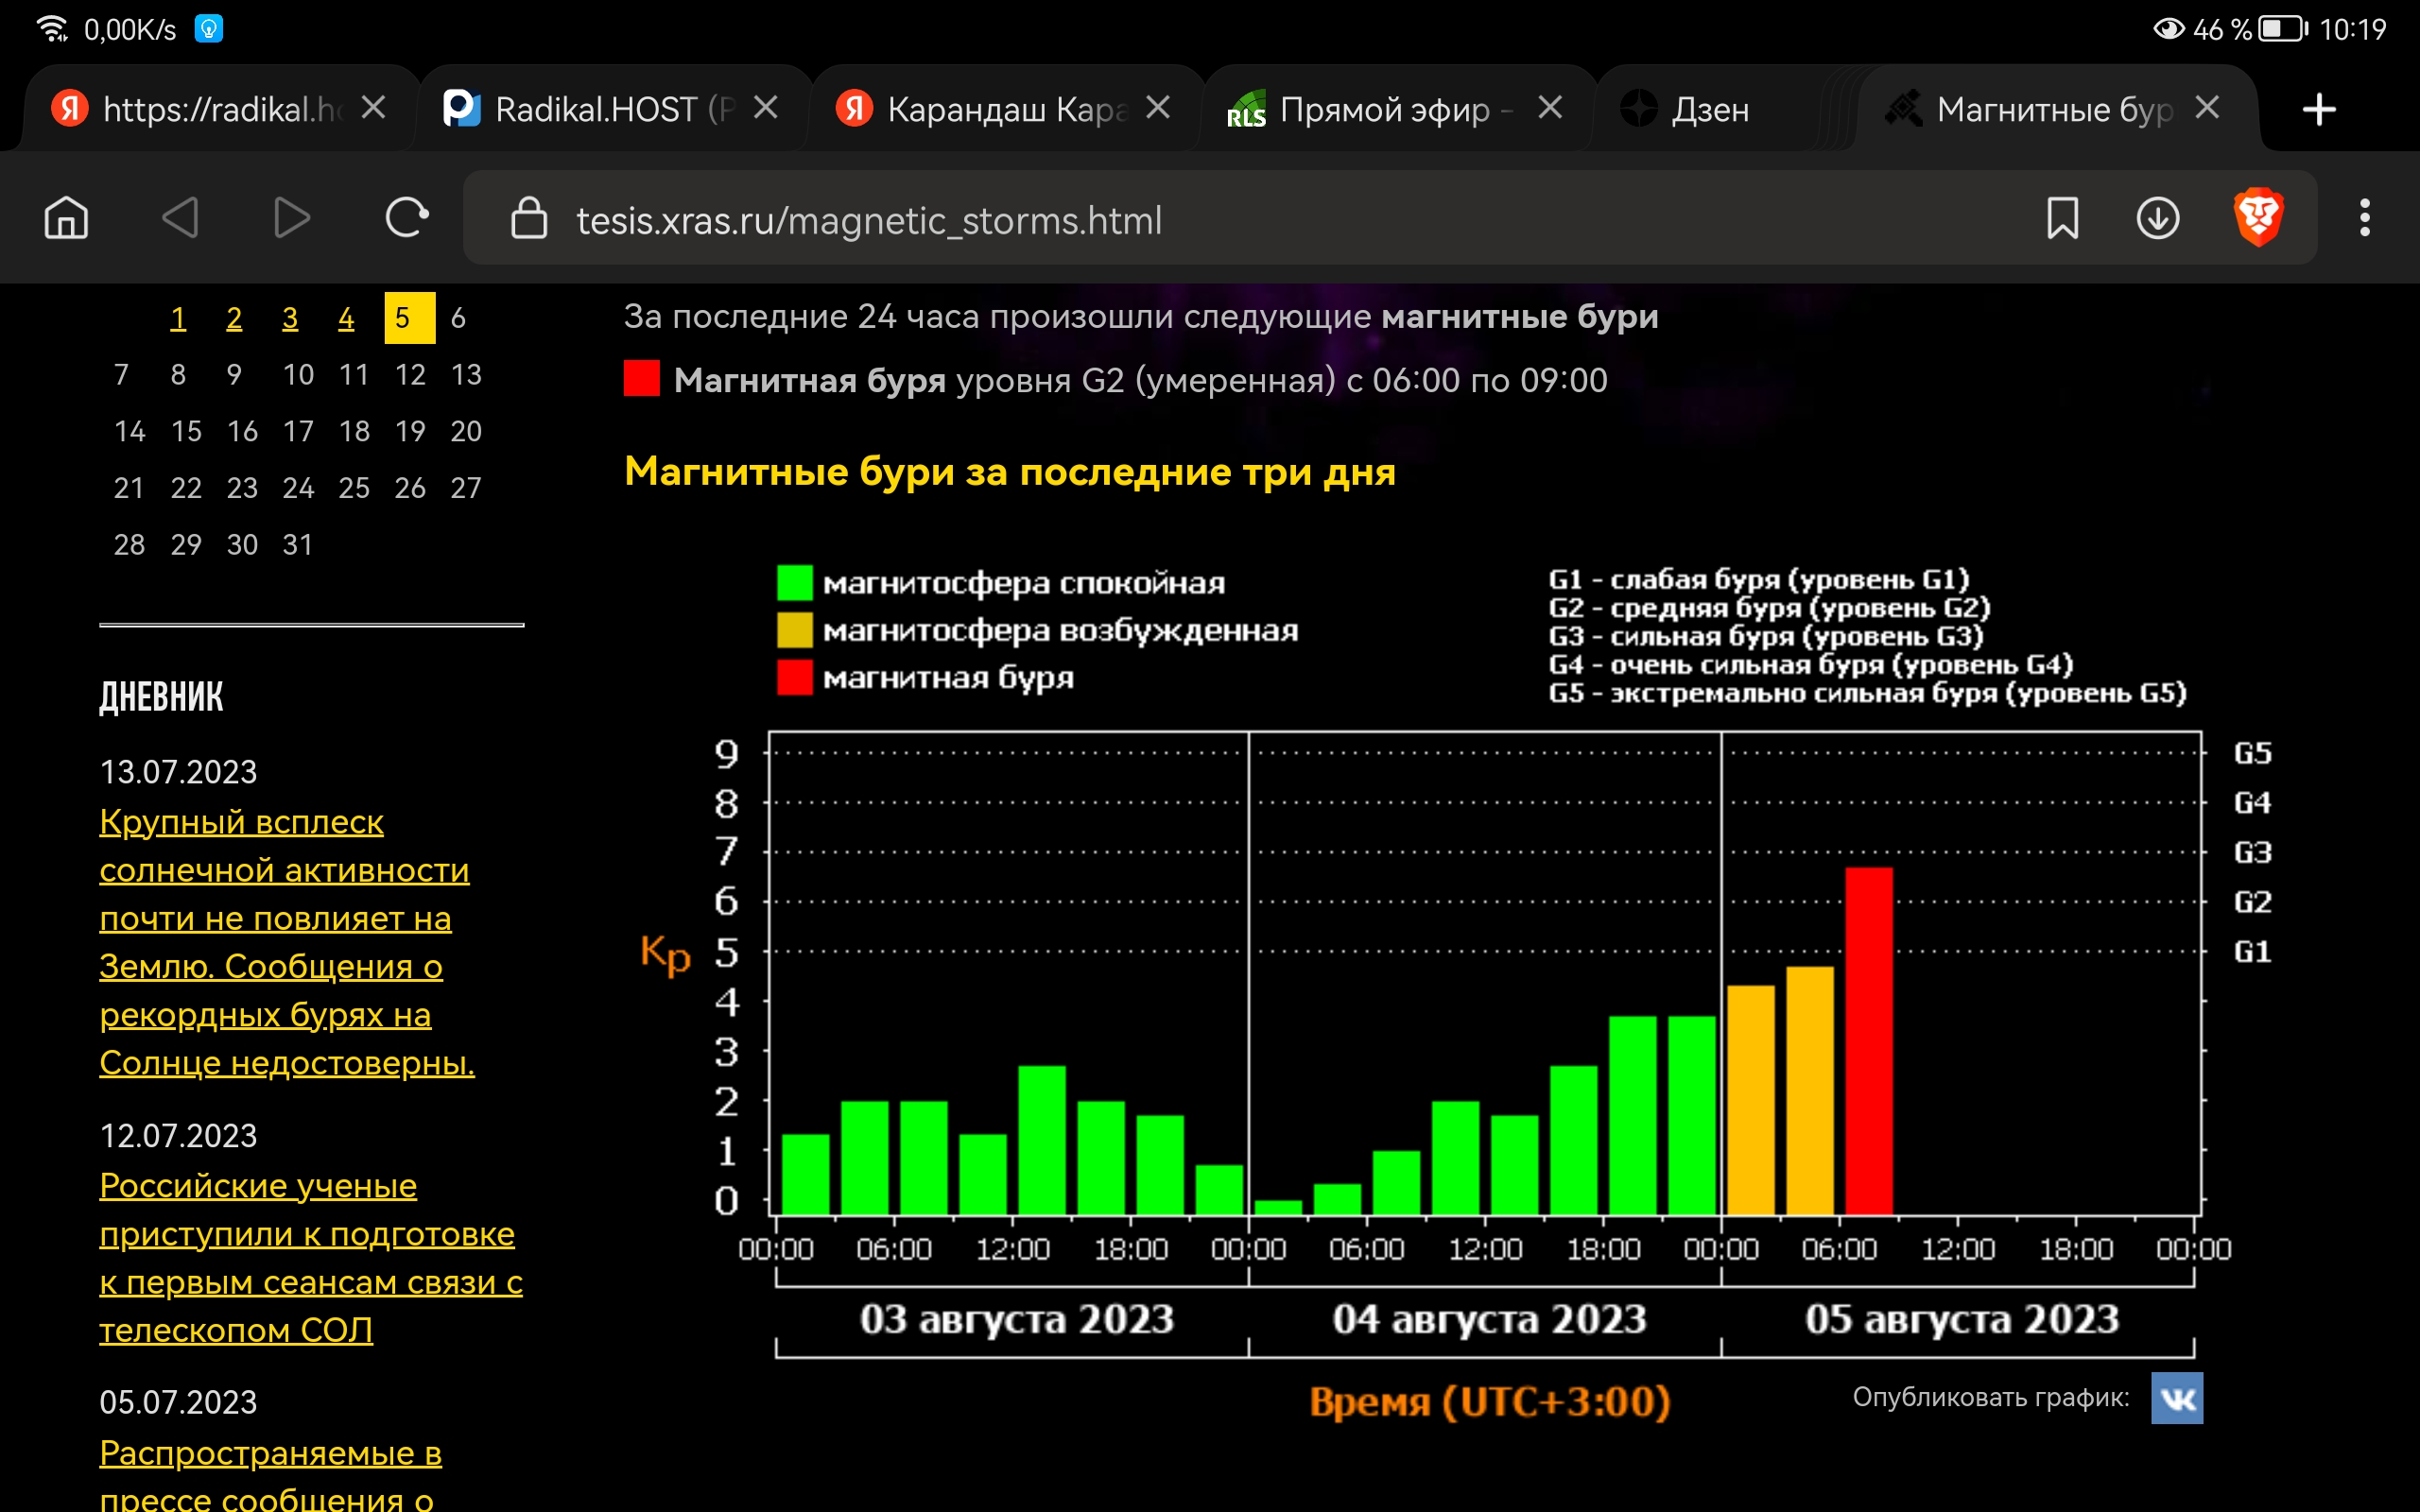Image resolution: width=2420 pixels, height=1512 pixels.
Task: Share graph via VK icon
Action: (x=2176, y=1398)
